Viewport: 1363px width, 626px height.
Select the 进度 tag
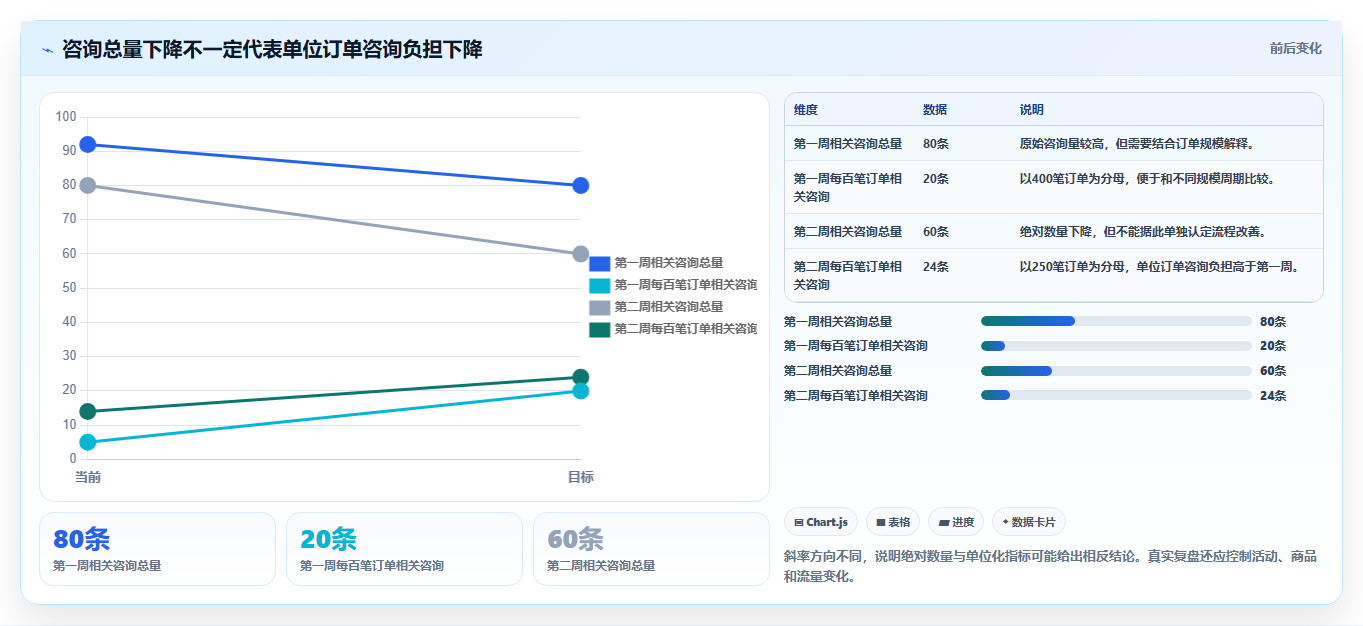pos(956,522)
